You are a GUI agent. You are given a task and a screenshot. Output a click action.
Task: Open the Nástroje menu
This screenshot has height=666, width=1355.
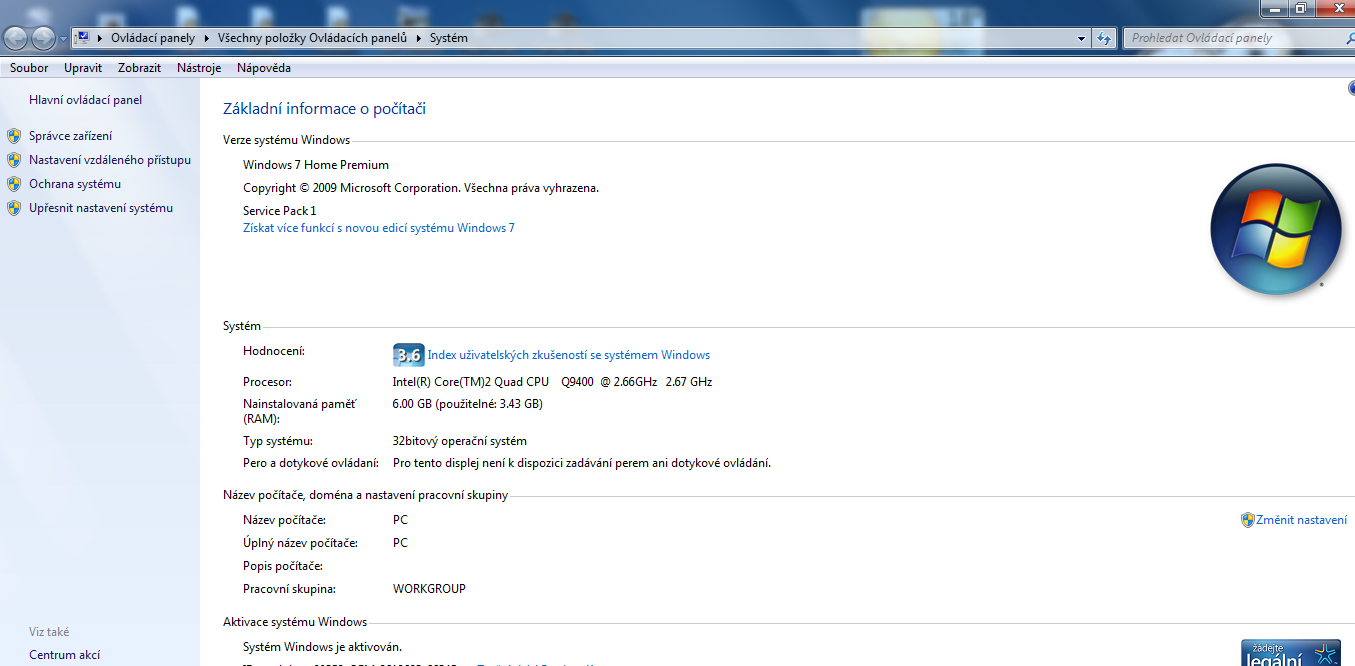click(x=199, y=68)
